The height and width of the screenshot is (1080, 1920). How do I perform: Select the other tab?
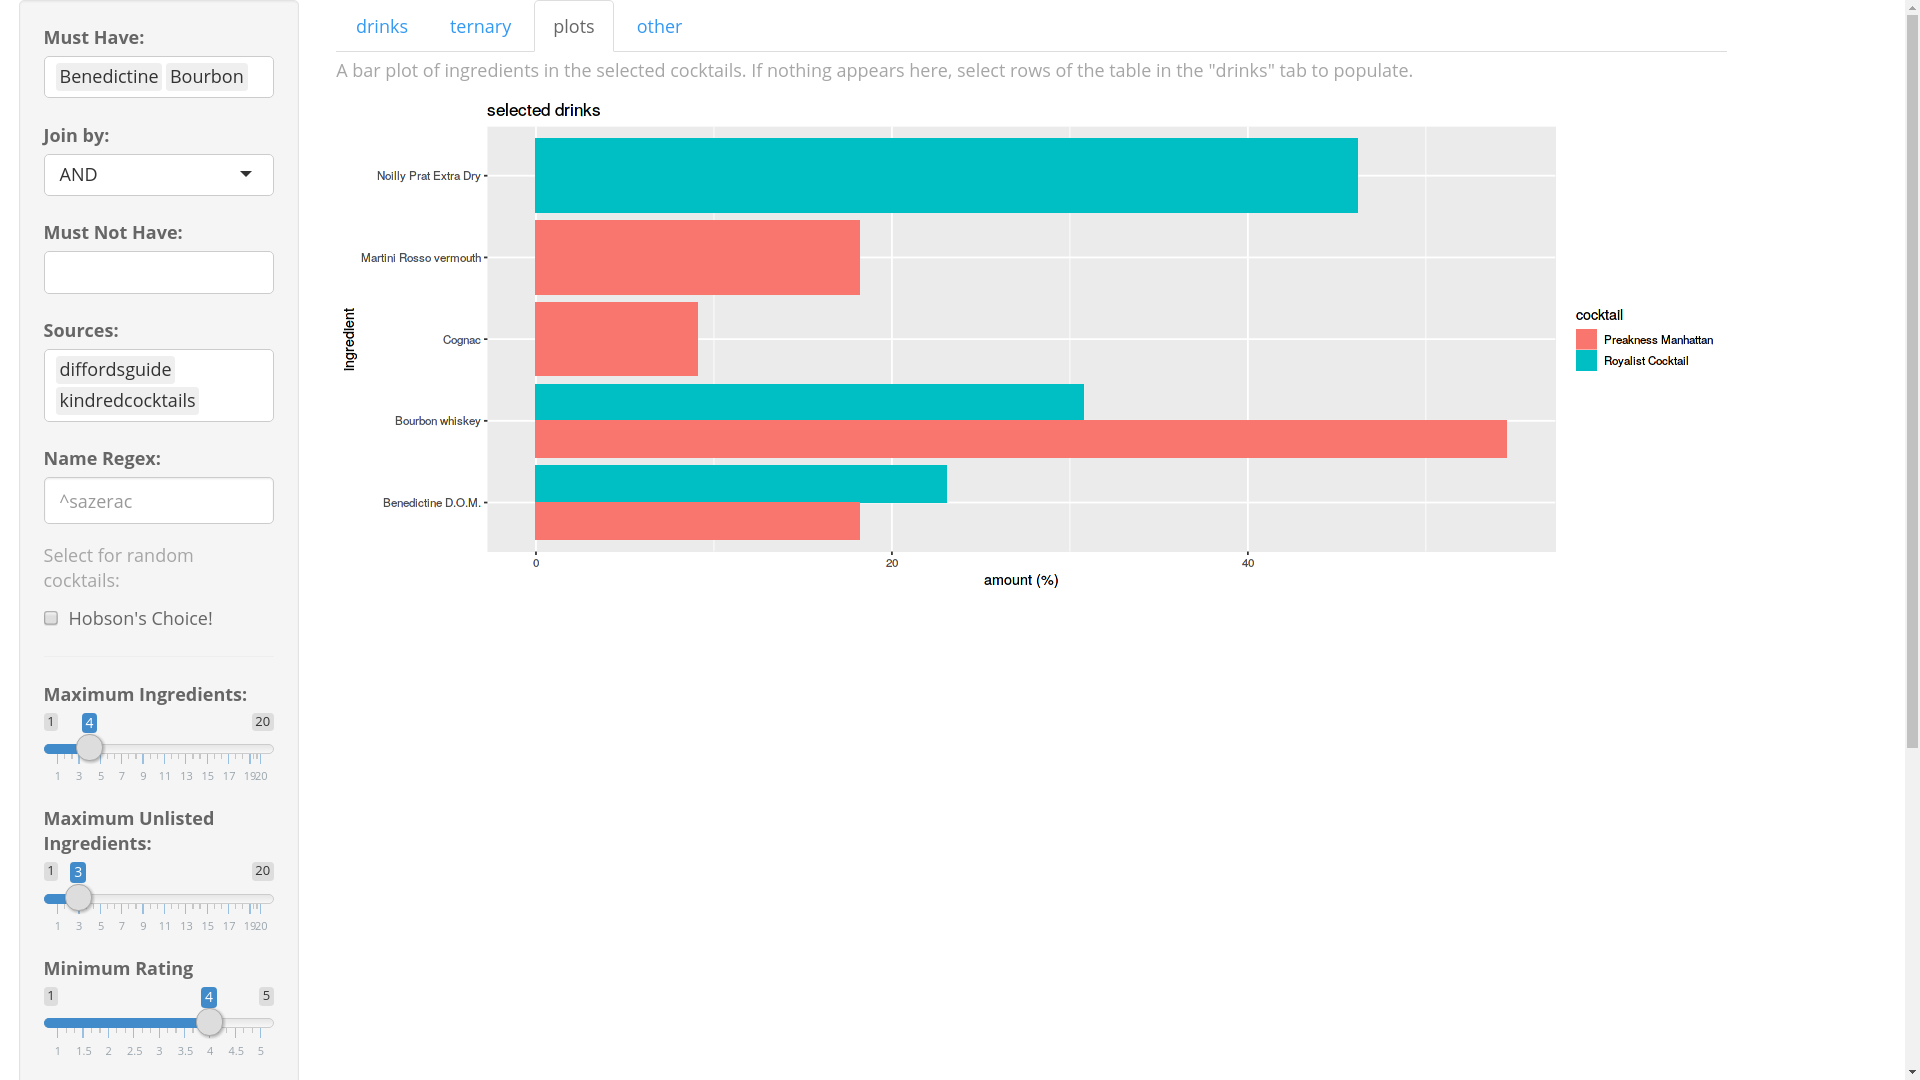tap(658, 26)
